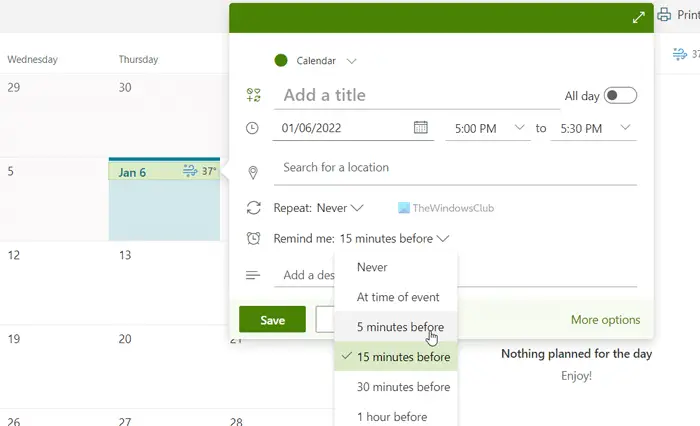The height and width of the screenshot is (426, 700).
Task: Choose 30 minutes before reminder
Action: [396, 387]
